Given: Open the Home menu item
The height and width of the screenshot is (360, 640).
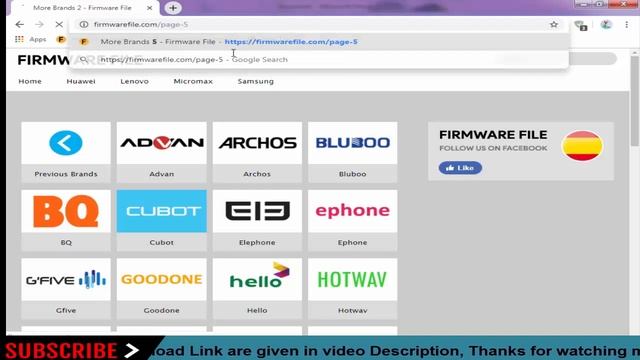Looking at the screenshot, I should [30, 81].
